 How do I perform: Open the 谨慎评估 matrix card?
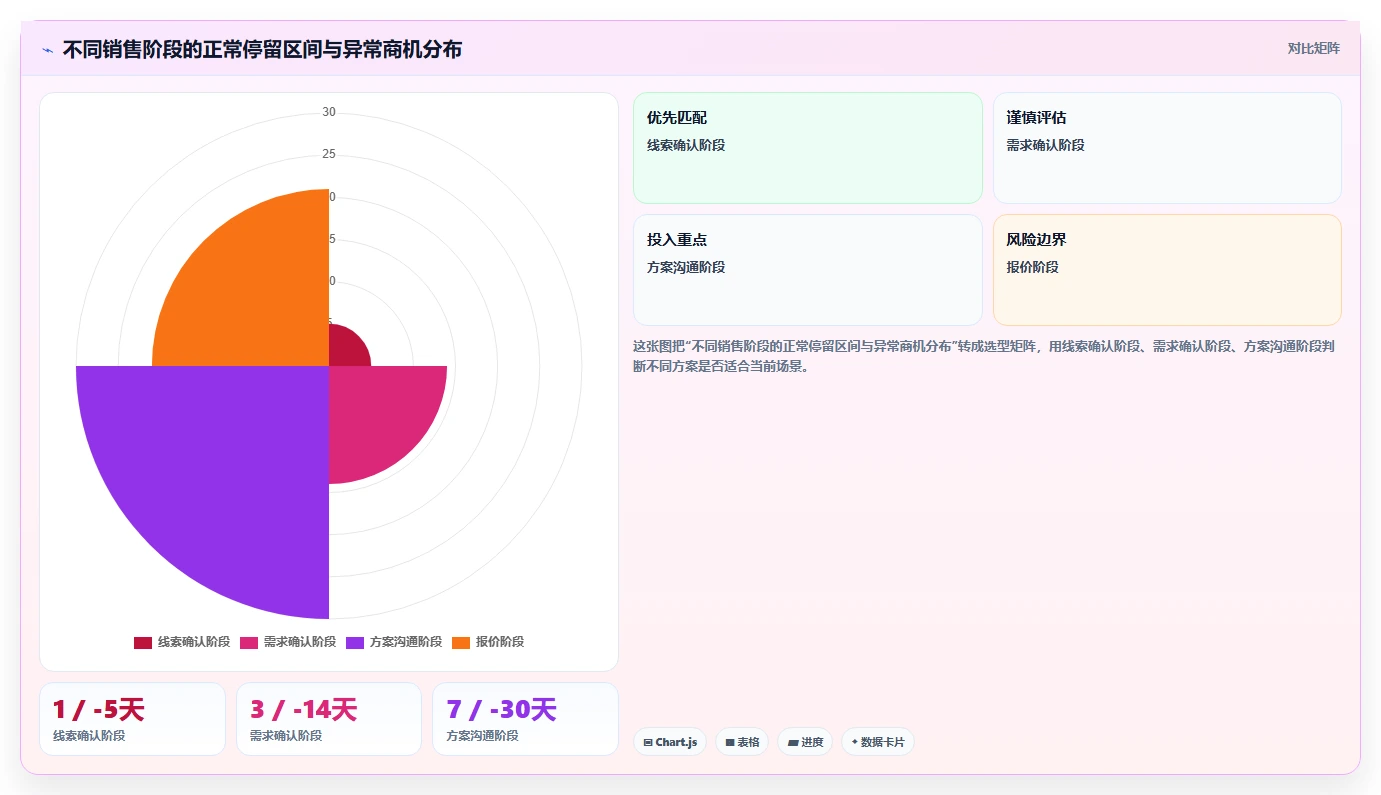click(x=1167, y=148)
